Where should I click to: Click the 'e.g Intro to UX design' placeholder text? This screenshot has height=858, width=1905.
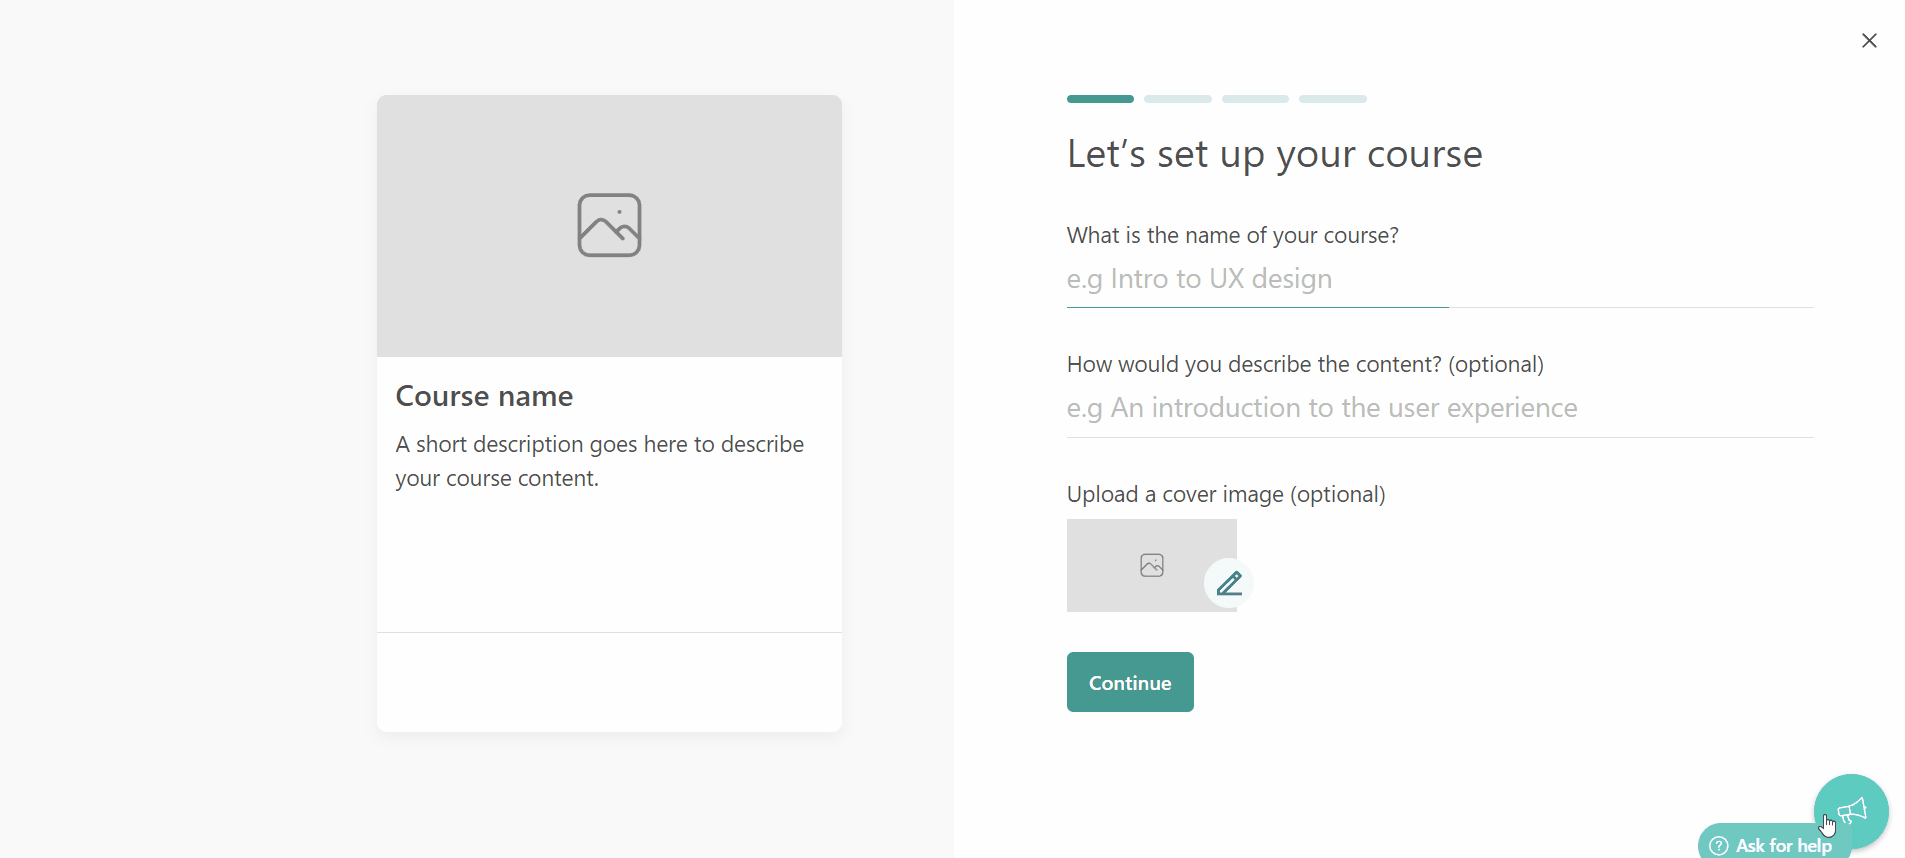pos(1198,280)
